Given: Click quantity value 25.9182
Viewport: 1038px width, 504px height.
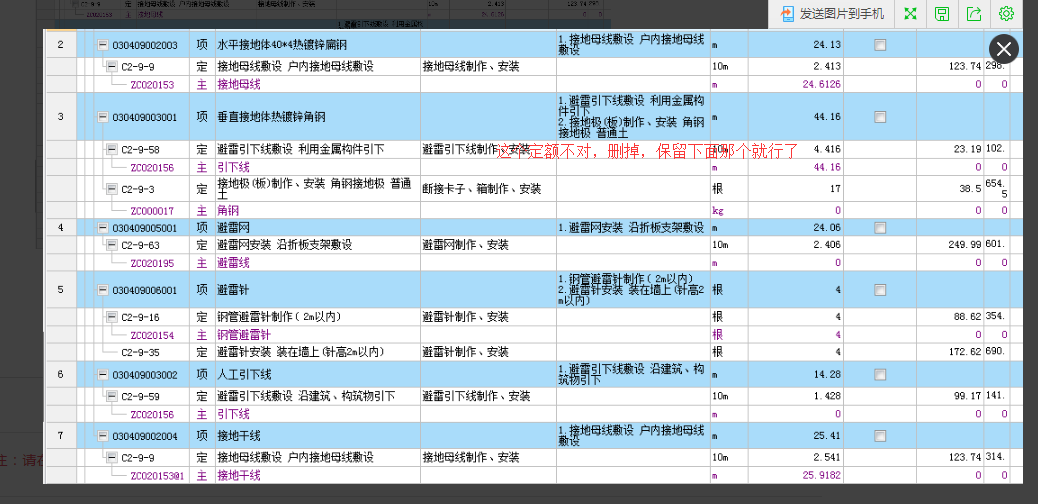Looking at the screenshot, I should [822, 476].
